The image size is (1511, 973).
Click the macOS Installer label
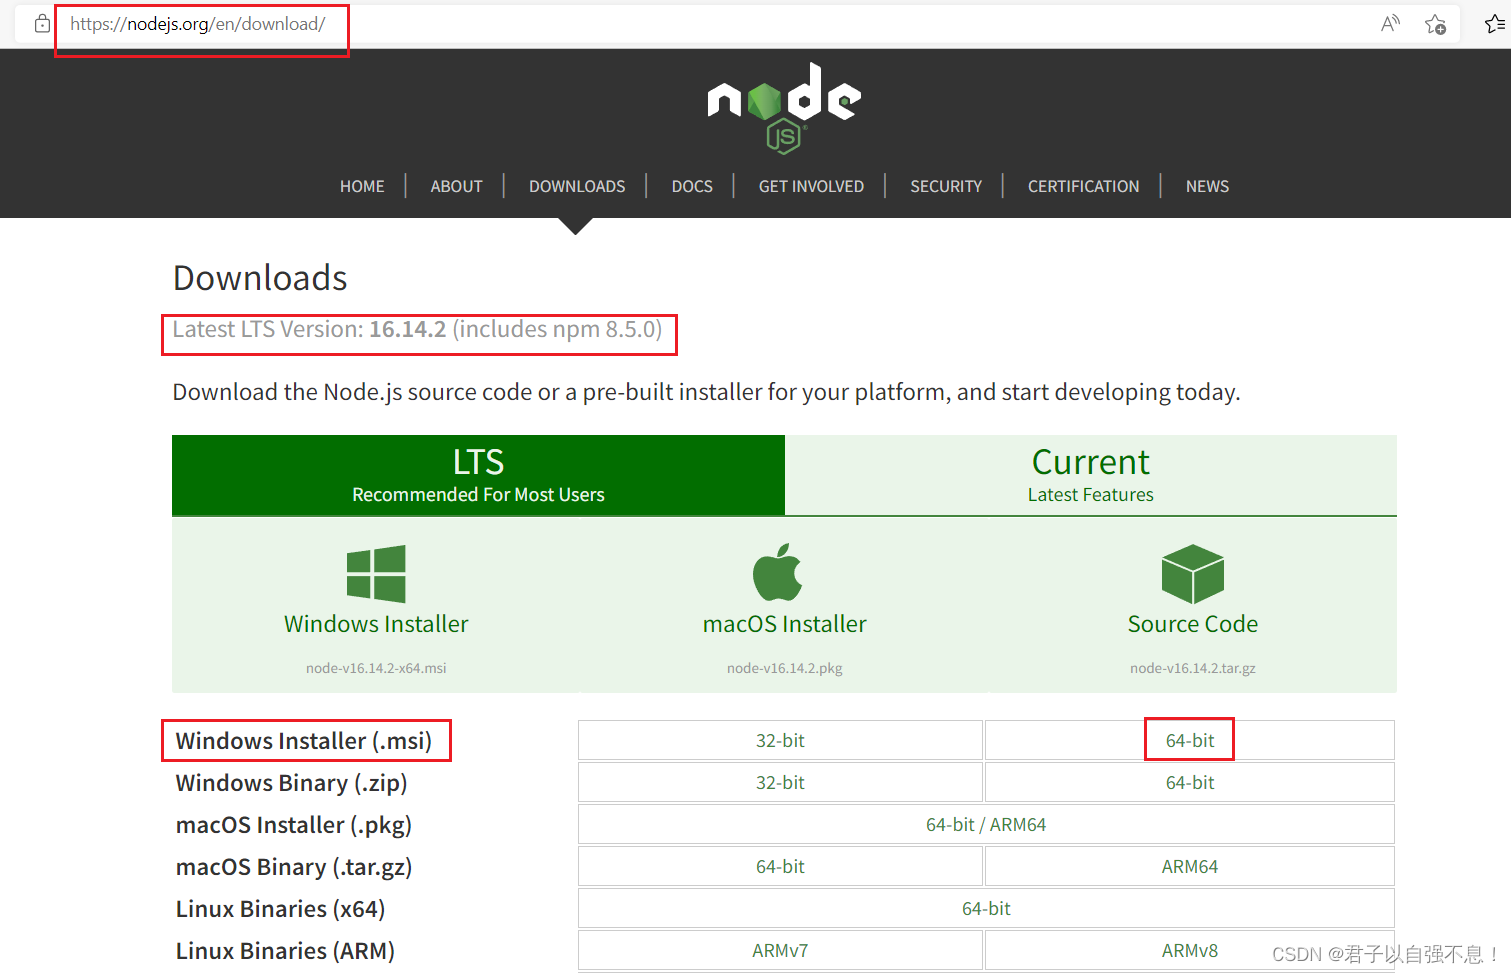click(x=785, y=624)
